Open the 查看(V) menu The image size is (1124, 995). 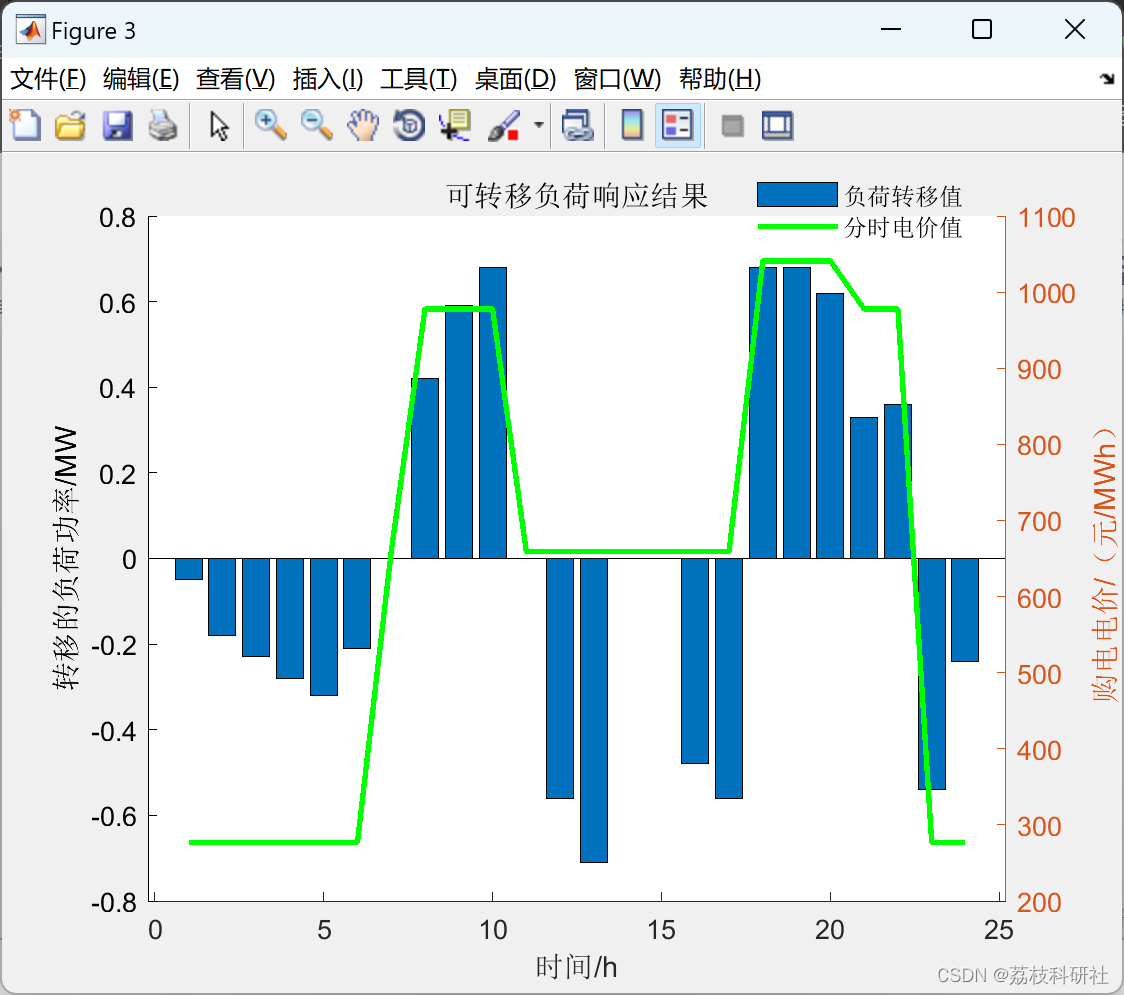pyautogui.click(x=235, y=79)
